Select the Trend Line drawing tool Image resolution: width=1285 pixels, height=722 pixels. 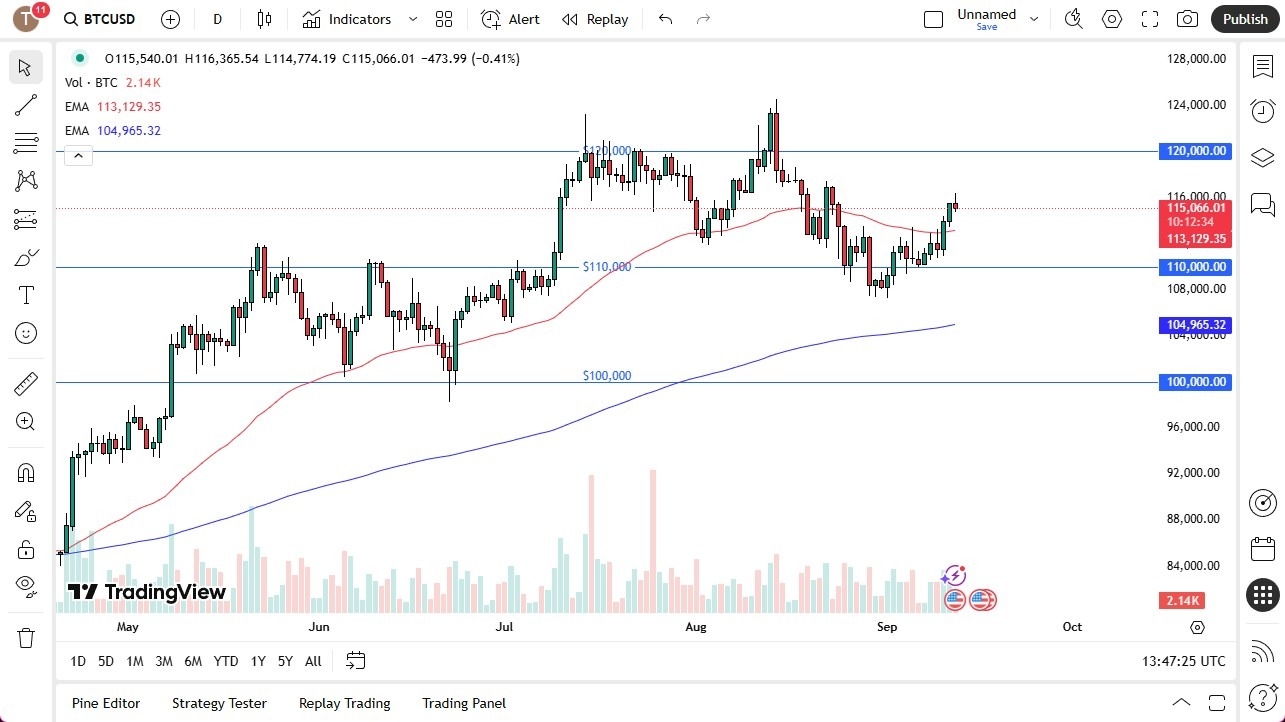tap(25, 105)
